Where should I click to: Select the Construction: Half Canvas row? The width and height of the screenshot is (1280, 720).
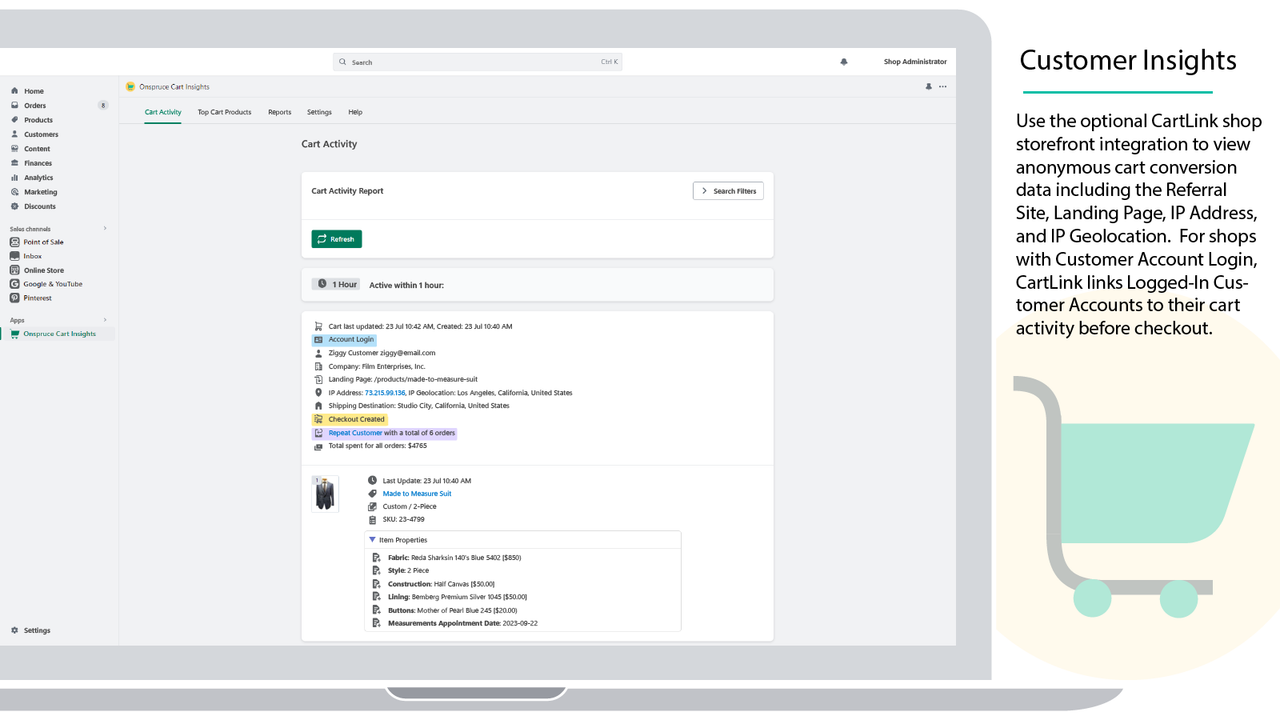coord(441,584)
